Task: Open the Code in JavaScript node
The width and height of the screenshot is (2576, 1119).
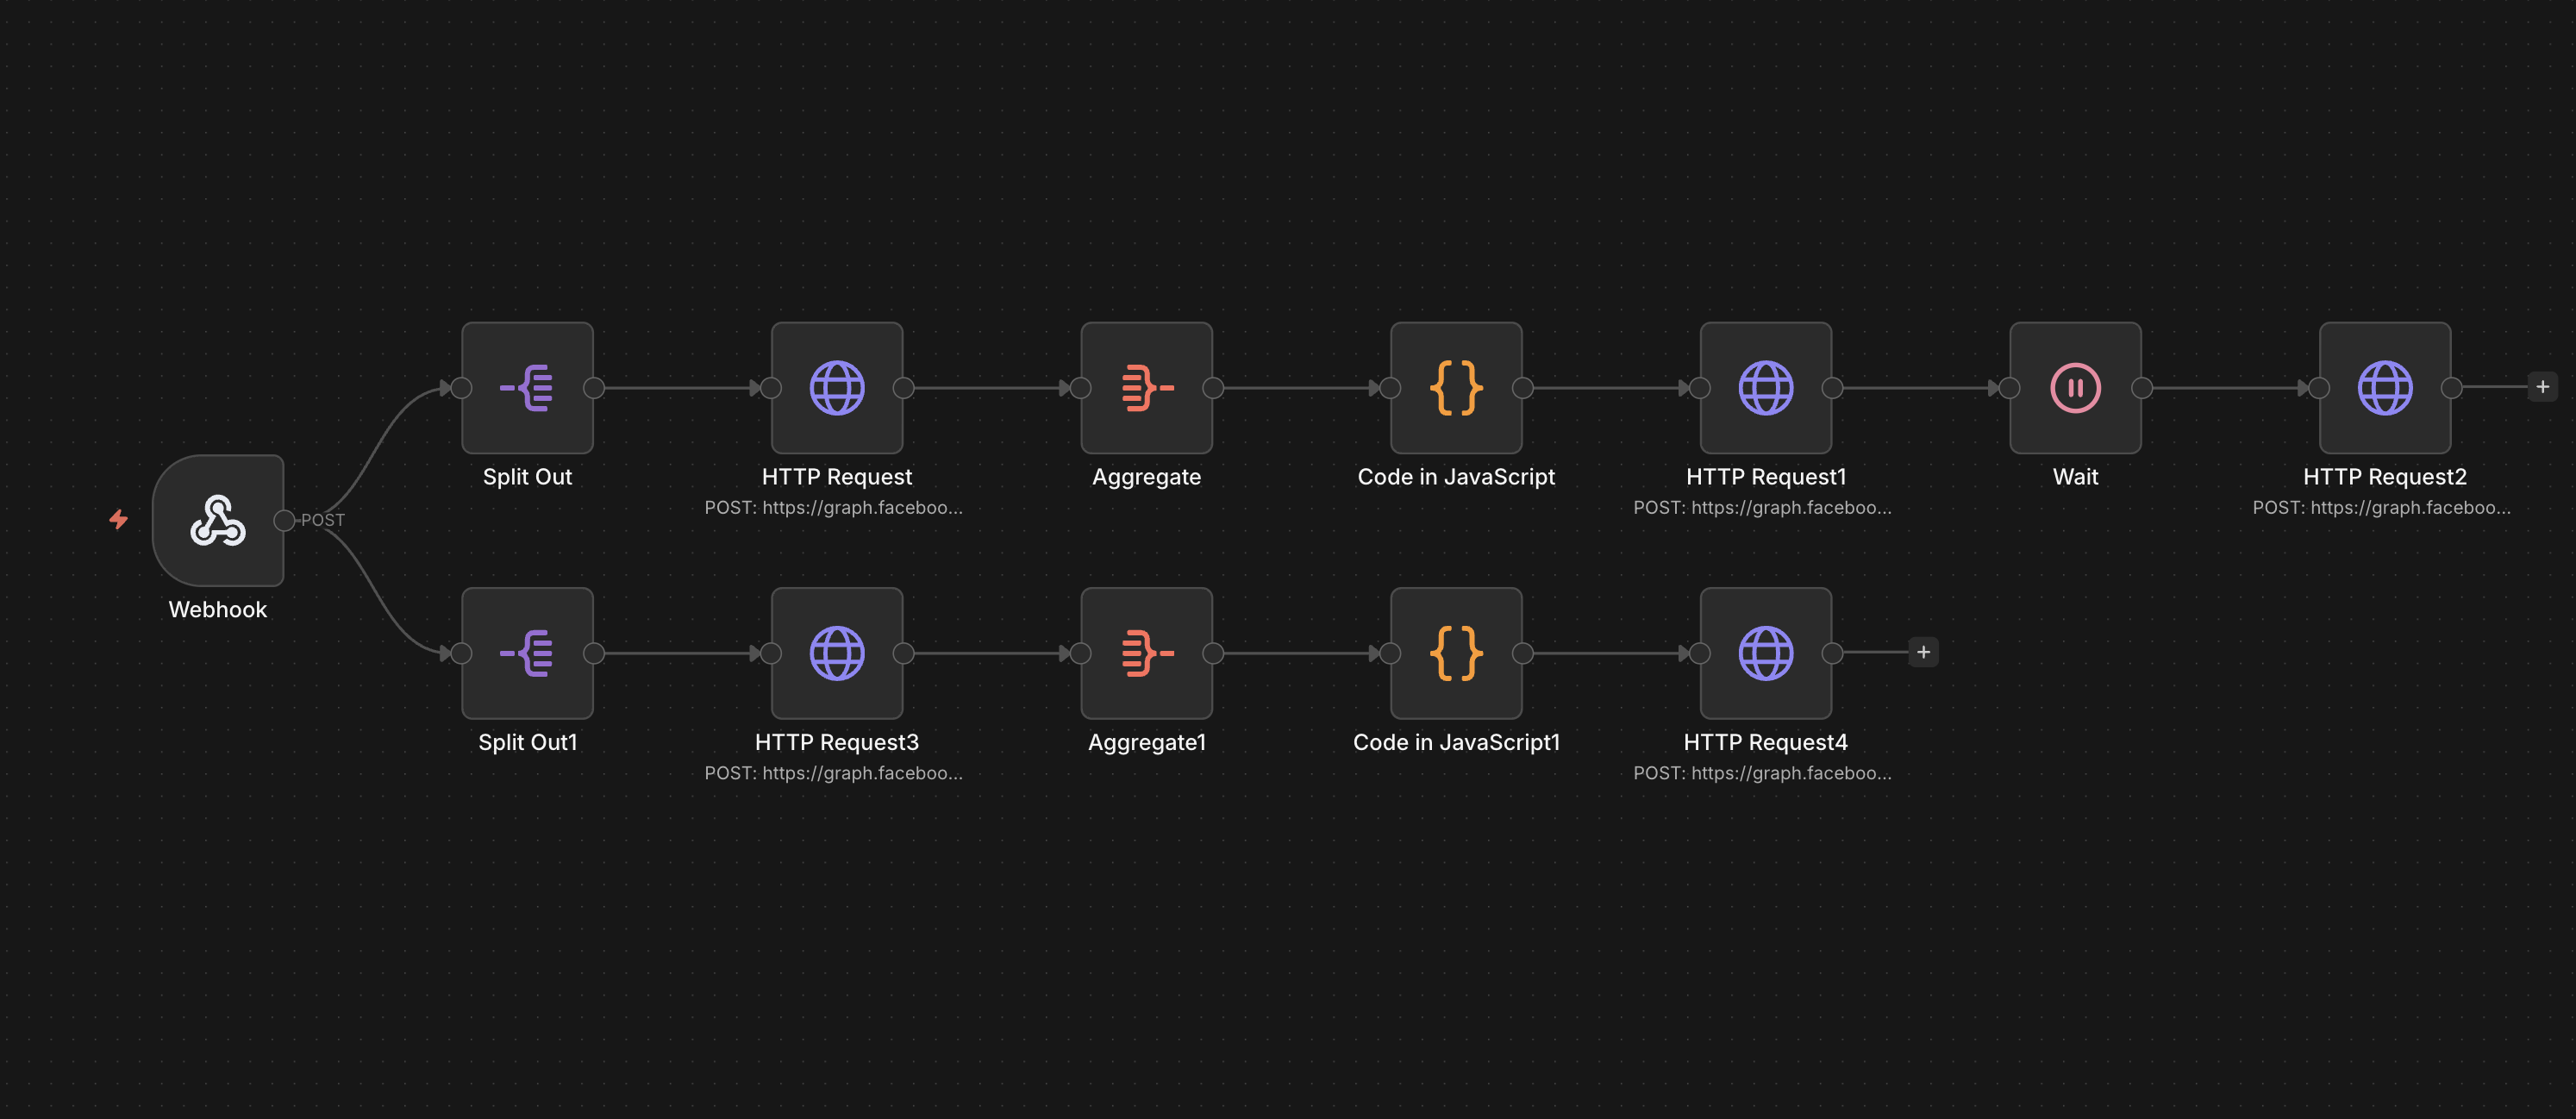Action: click(1455, 388)
